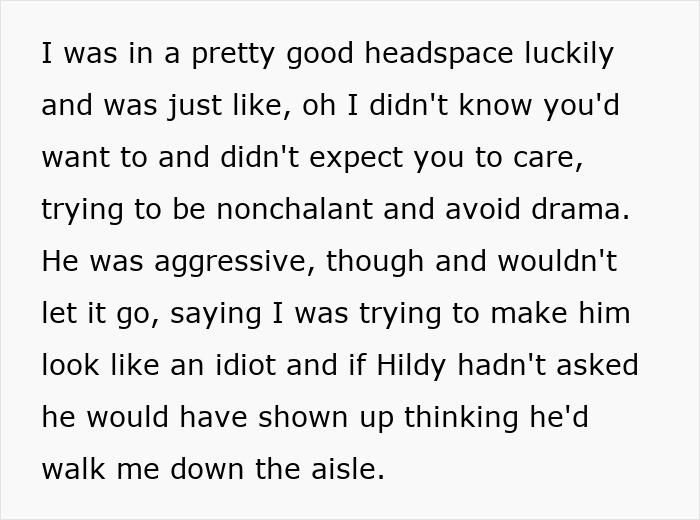Select the name "Hildy"

click(411, 366)
